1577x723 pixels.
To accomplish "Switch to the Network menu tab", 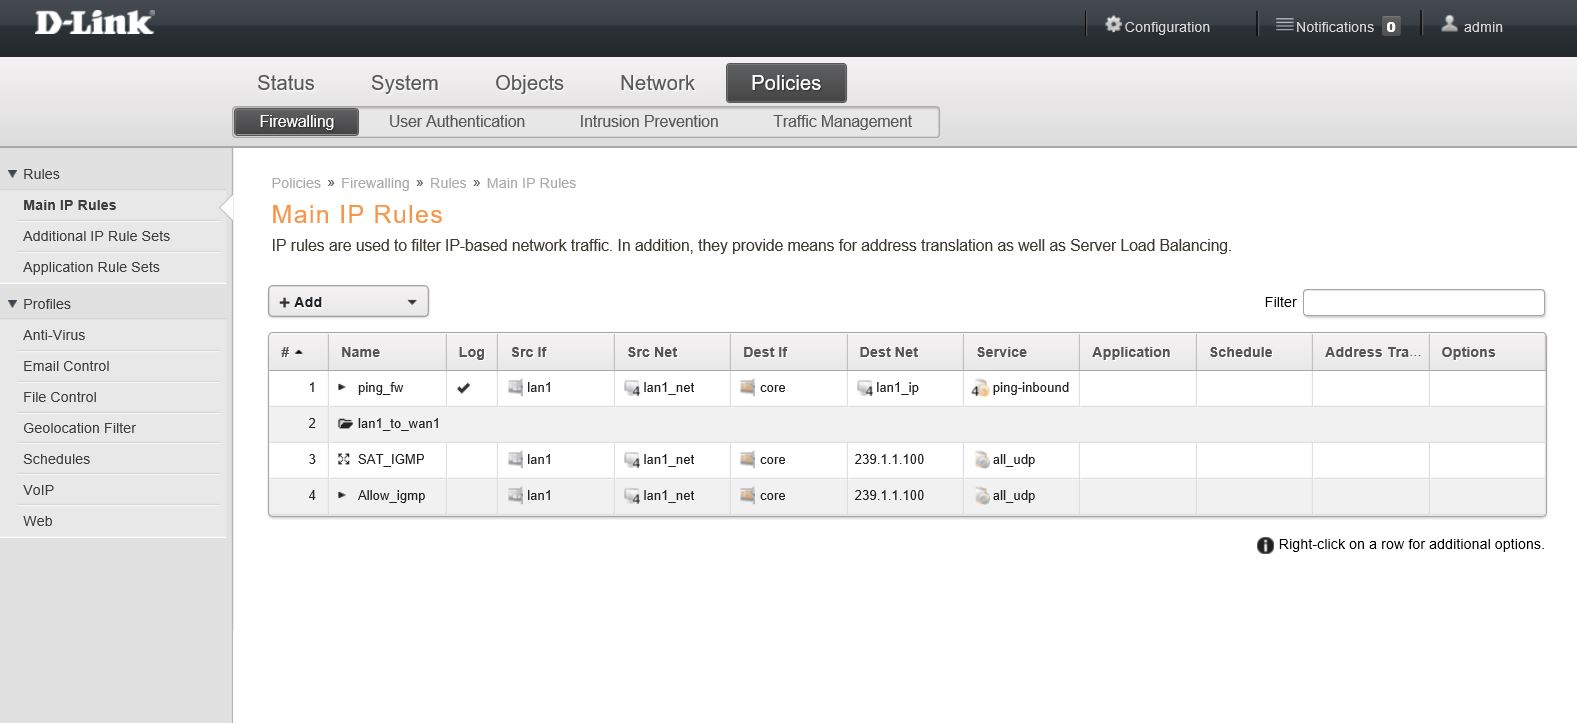I will point(657,83).
